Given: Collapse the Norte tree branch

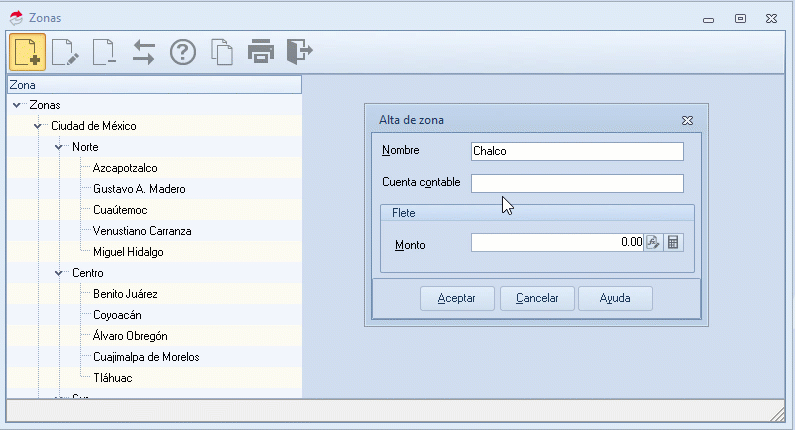Looking at the screenshot, I should point(59,147).
